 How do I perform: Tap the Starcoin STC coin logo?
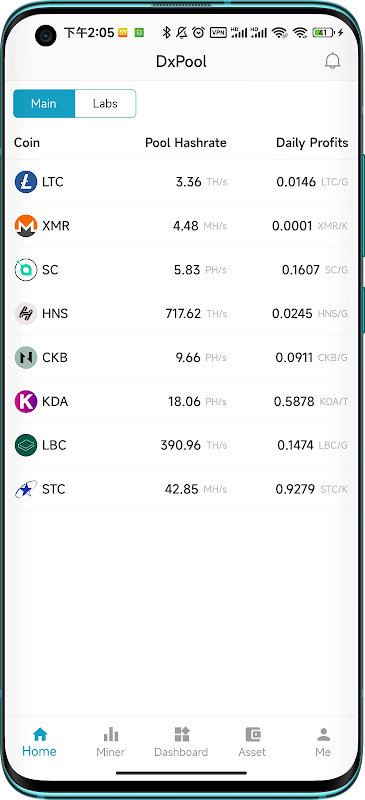pyautogui.click(x=26, y=489)
